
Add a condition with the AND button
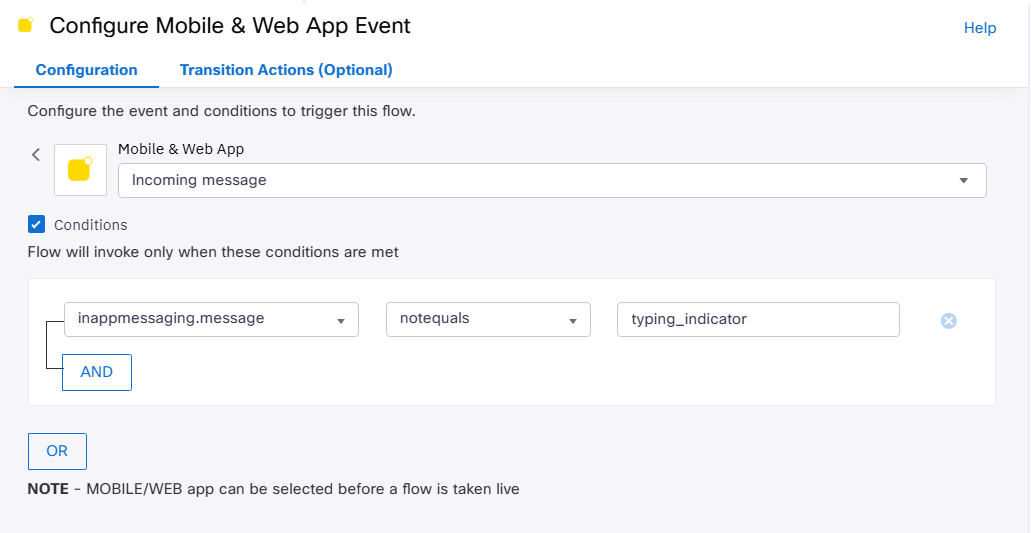pyautogui.click(x=97, y=372)
